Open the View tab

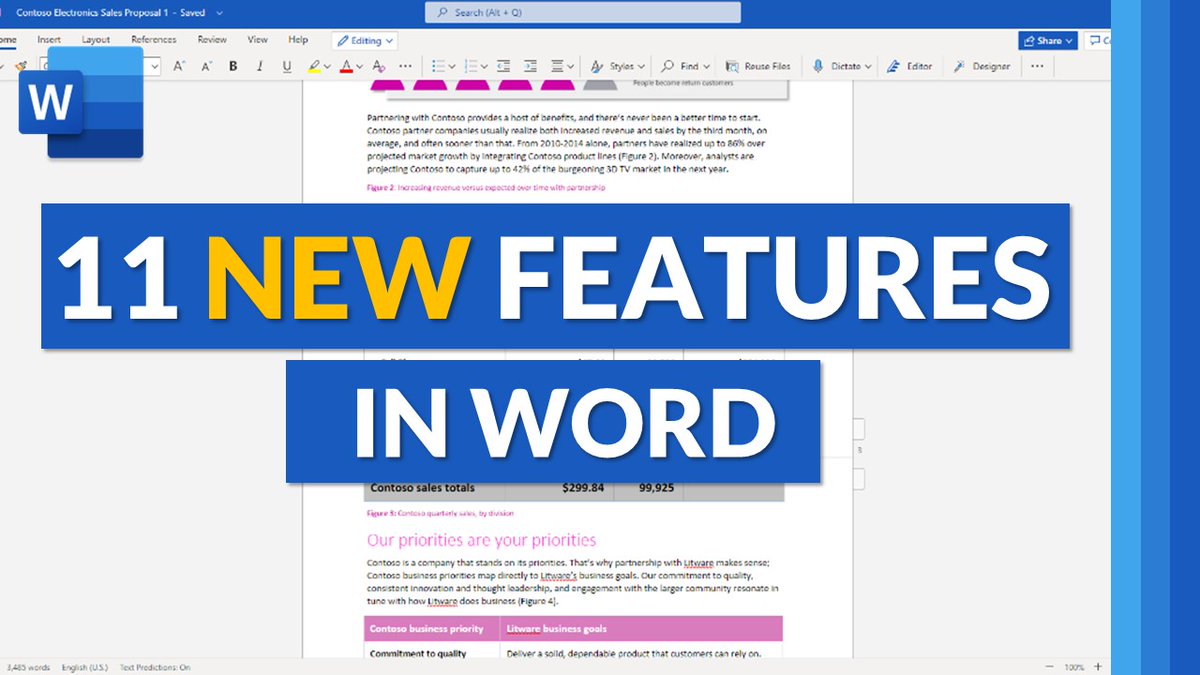pos(258,40)
